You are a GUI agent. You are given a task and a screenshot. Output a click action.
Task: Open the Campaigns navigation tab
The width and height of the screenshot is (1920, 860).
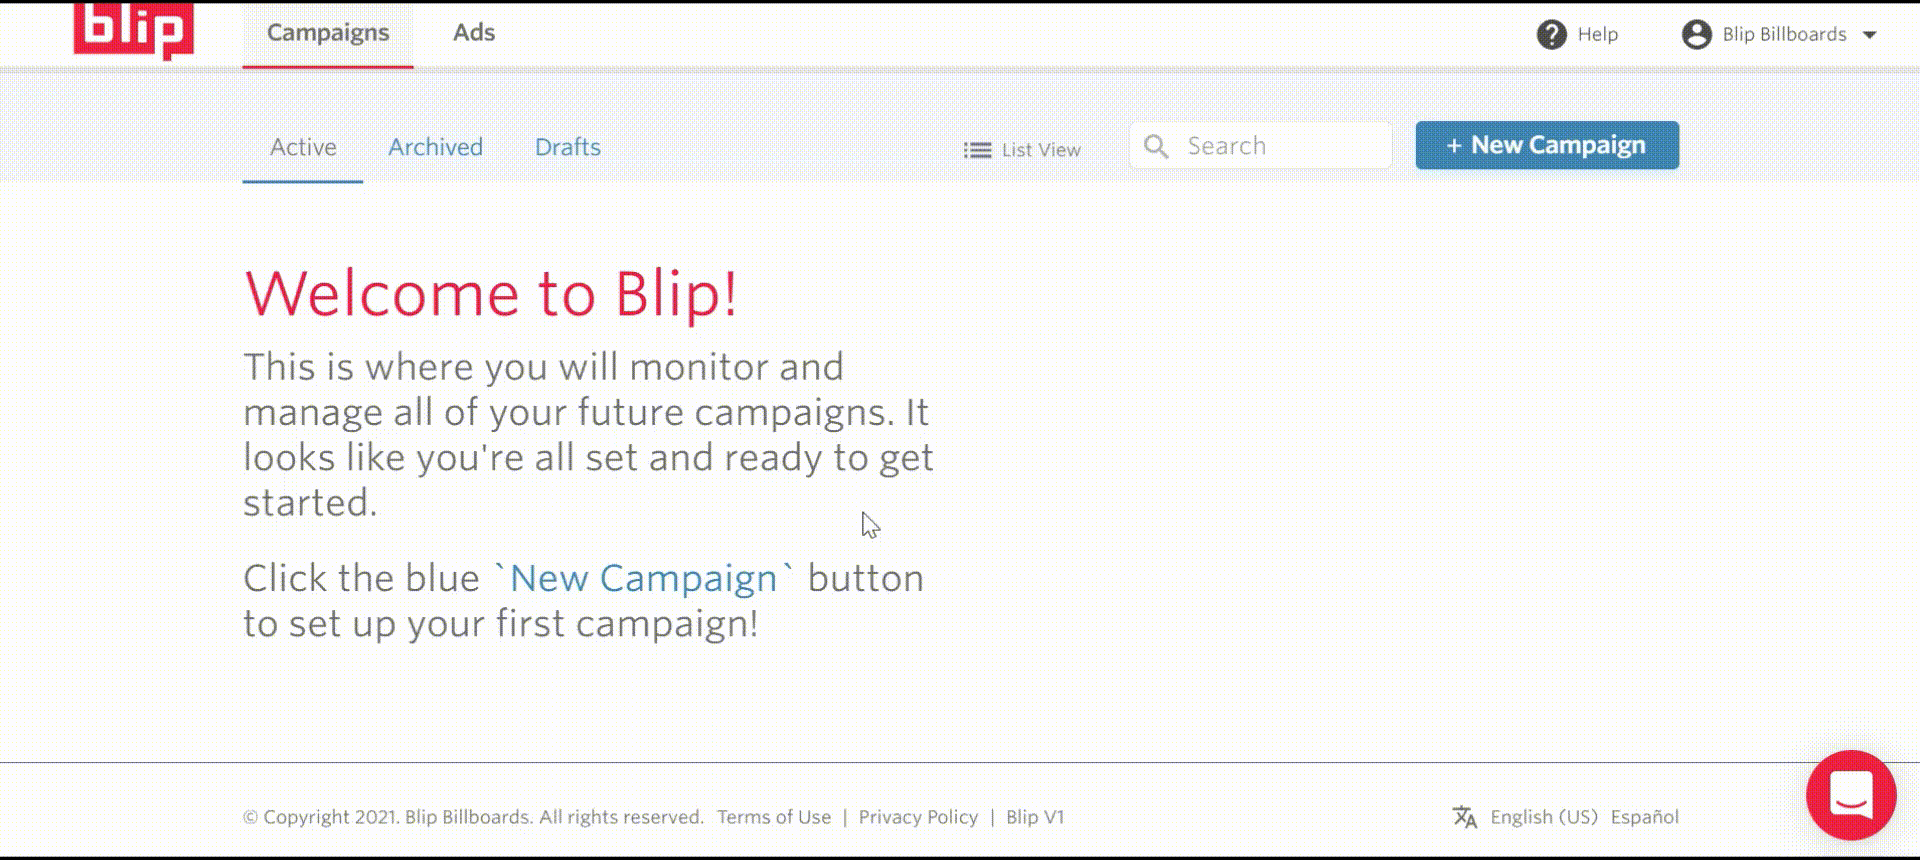328,33
